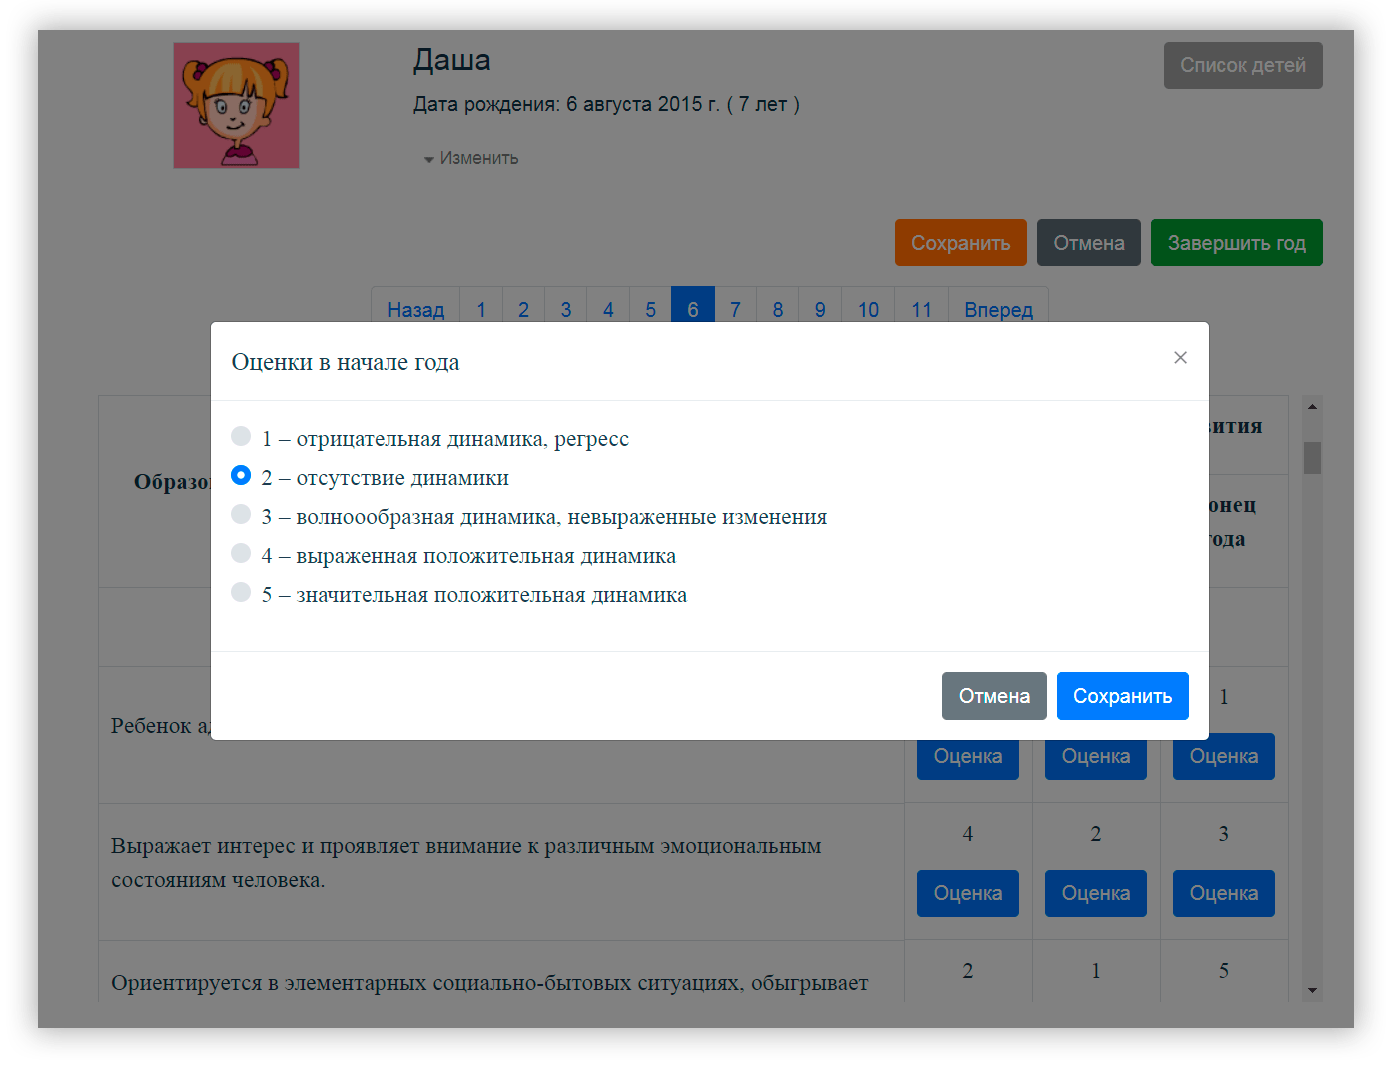Click Назад pagination link

[x=415, y=308]
